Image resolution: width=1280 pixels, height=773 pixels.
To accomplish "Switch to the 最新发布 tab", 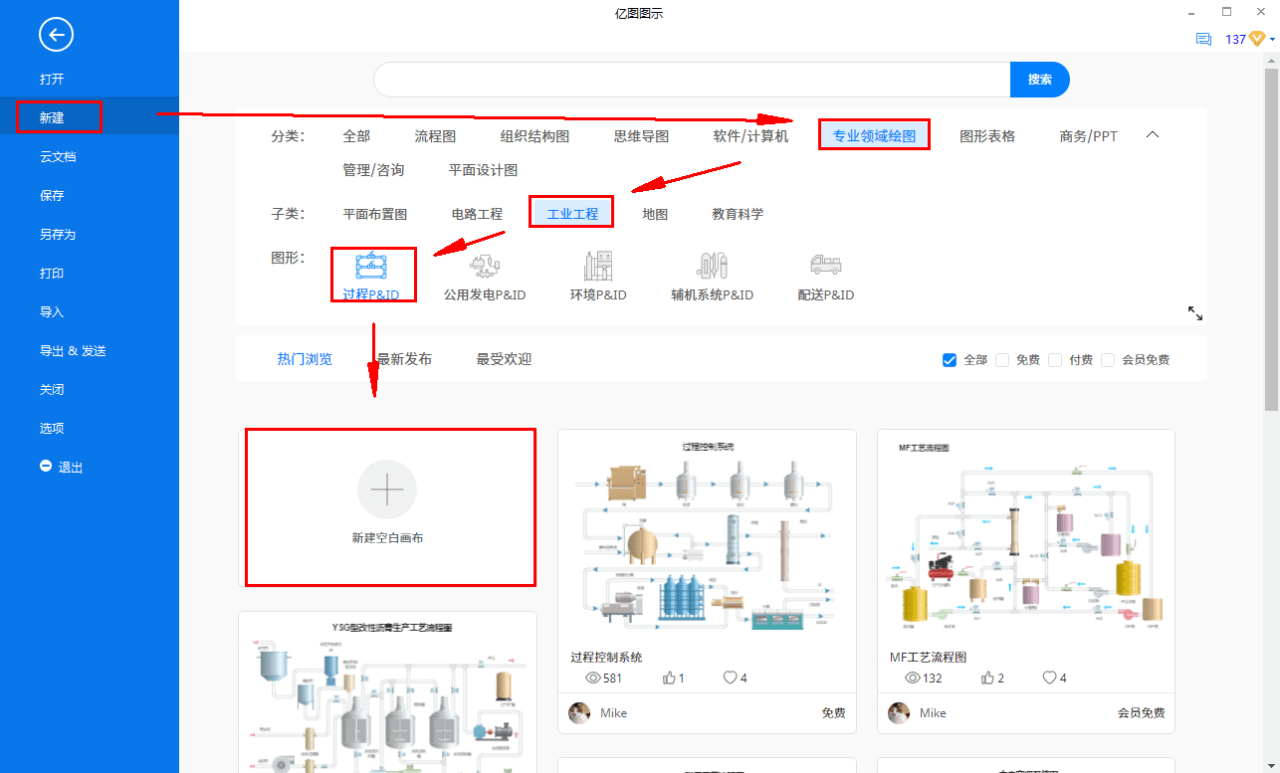I will click(x=404, y=359).
